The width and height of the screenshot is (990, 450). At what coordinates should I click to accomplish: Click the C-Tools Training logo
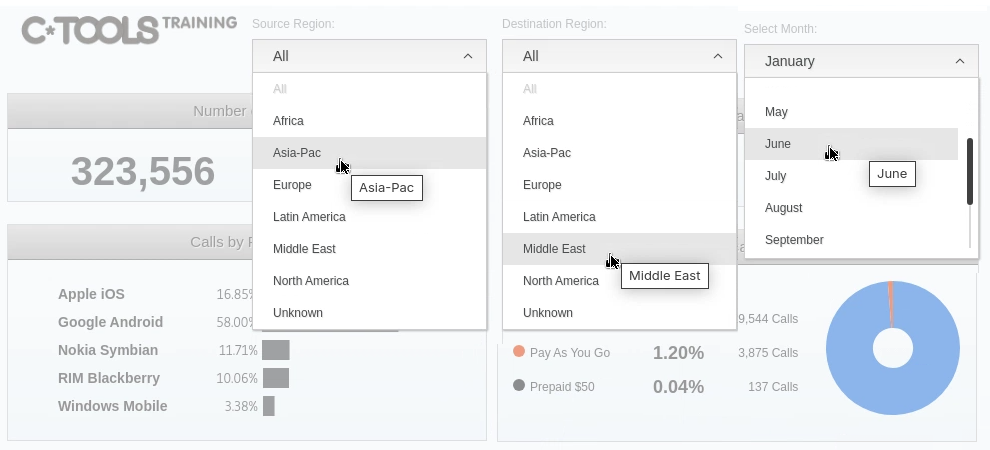[129, 28]
